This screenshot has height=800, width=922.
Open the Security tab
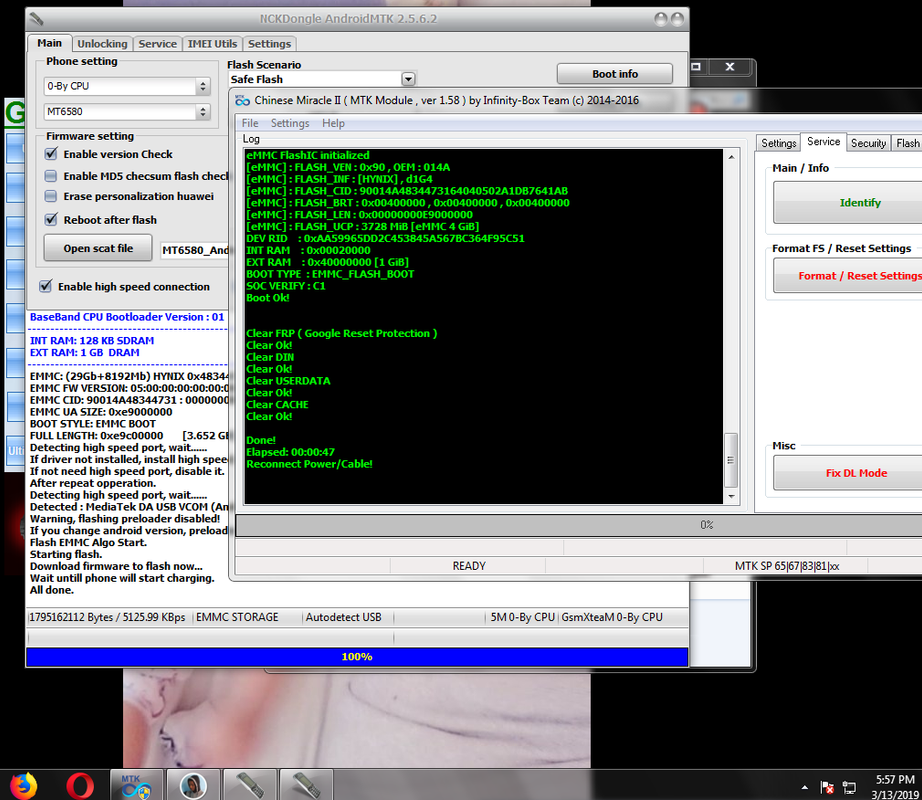click(x=868, y=143)
